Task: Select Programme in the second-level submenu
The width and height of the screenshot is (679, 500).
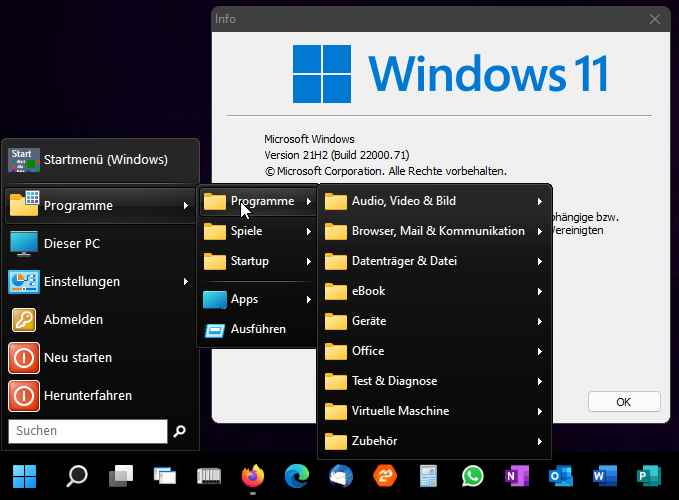Action: [x=258, y=201]
